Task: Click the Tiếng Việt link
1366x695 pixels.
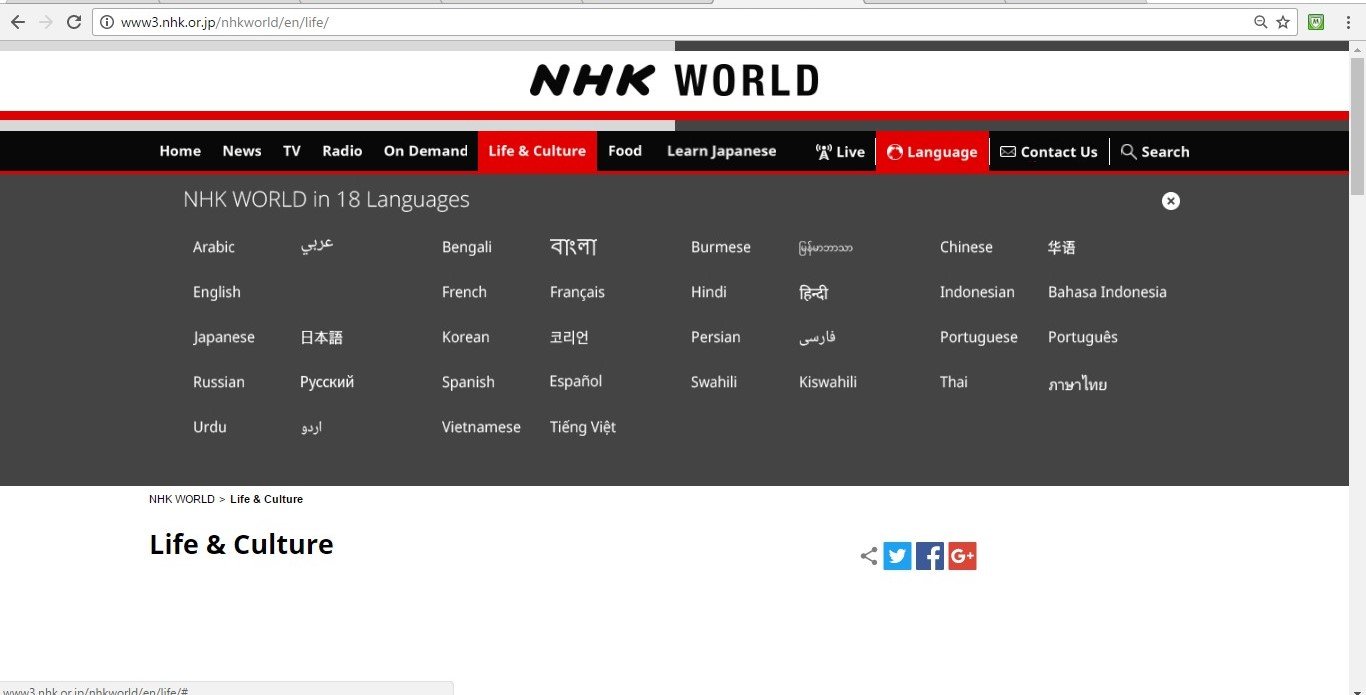Action: tap(583, 427)
